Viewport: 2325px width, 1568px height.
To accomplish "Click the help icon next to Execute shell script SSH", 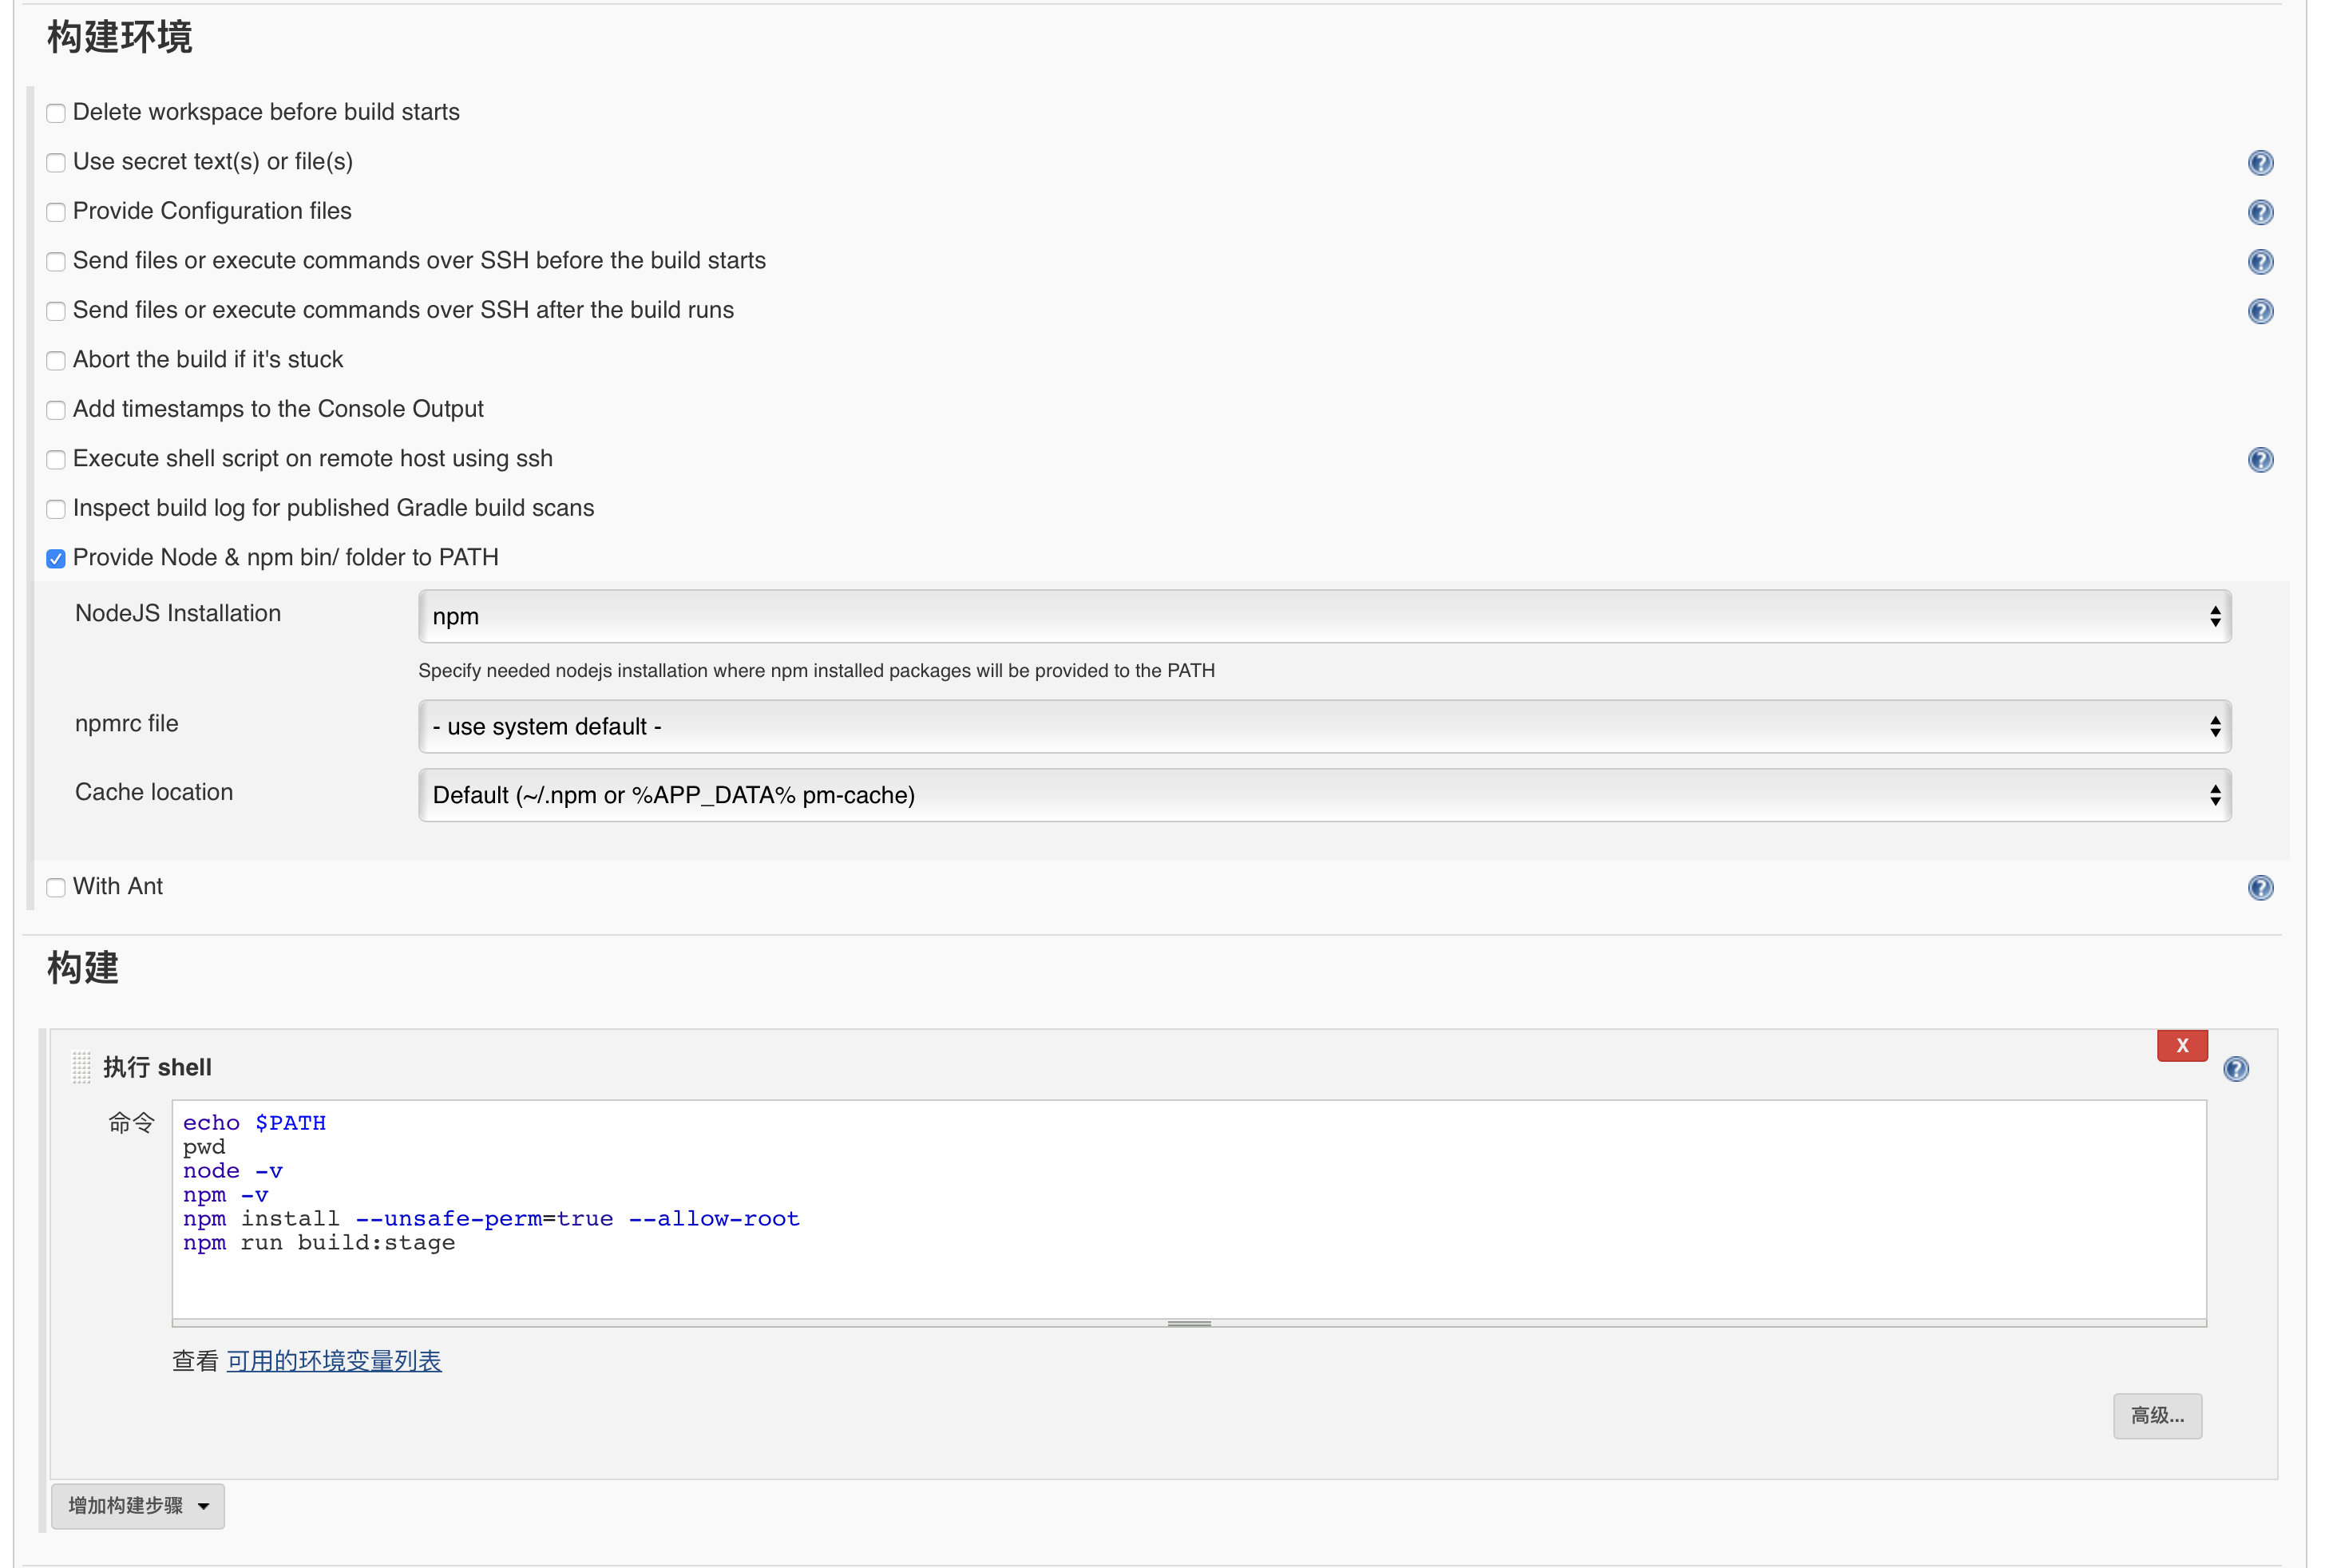I will (2260, 458).
